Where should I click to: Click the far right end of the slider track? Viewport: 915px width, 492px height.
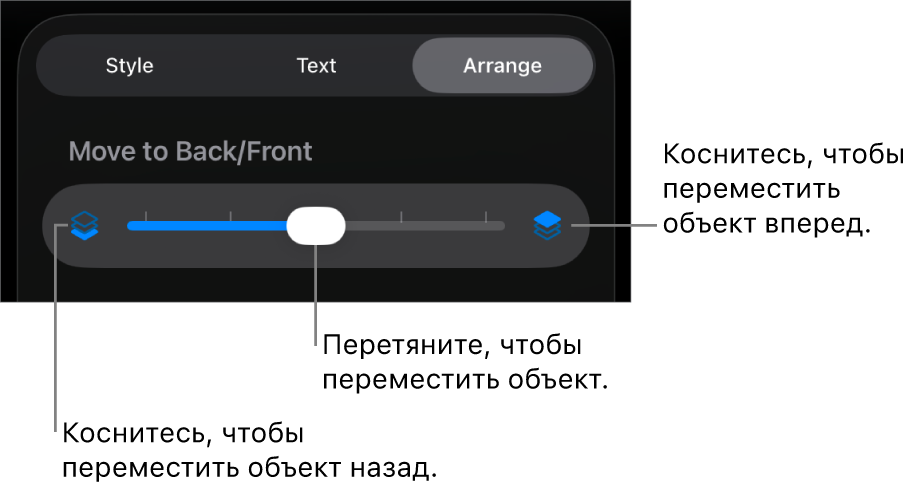coord(502,226)
